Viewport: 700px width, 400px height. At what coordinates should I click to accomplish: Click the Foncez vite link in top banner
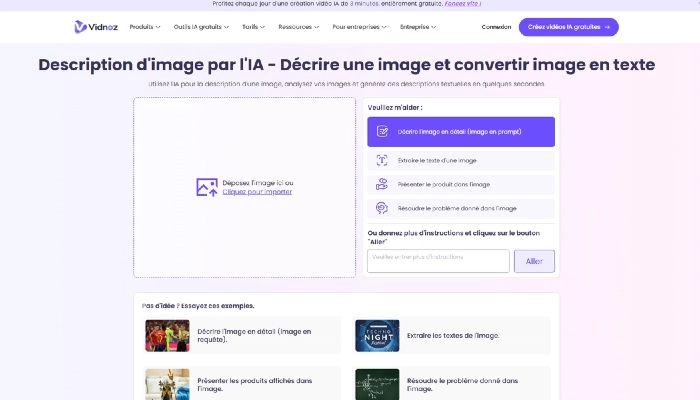[462, 4]
